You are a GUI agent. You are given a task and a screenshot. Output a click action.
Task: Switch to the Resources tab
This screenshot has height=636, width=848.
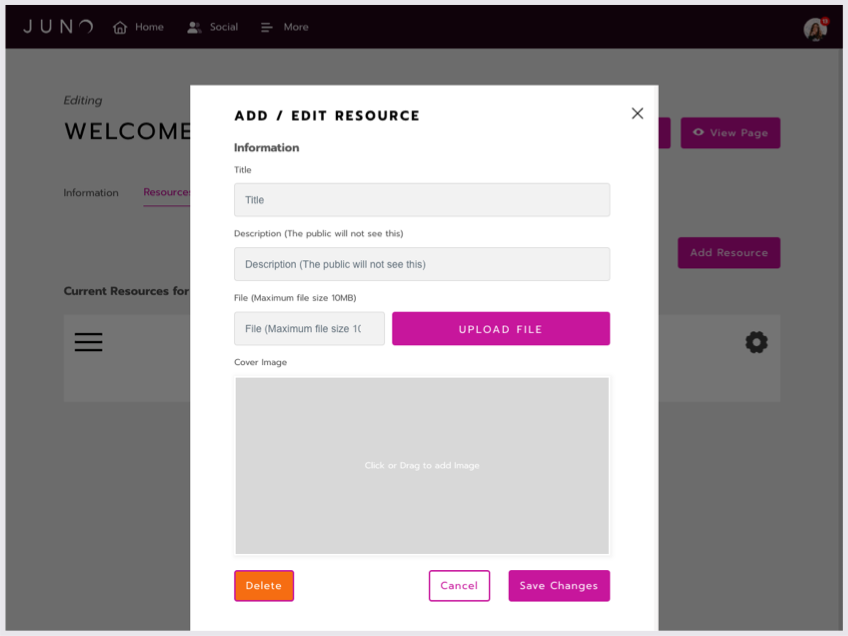[167, 193]
